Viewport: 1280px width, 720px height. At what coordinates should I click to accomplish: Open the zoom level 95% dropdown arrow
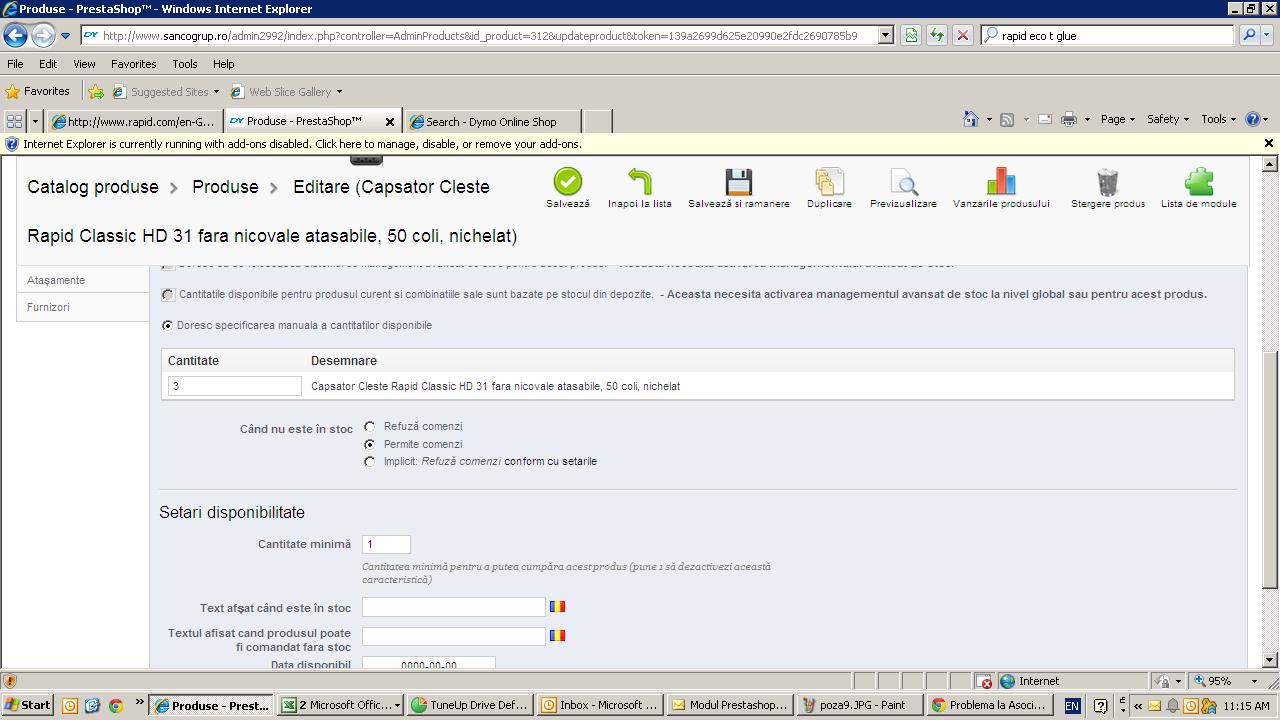[1254, 681]
